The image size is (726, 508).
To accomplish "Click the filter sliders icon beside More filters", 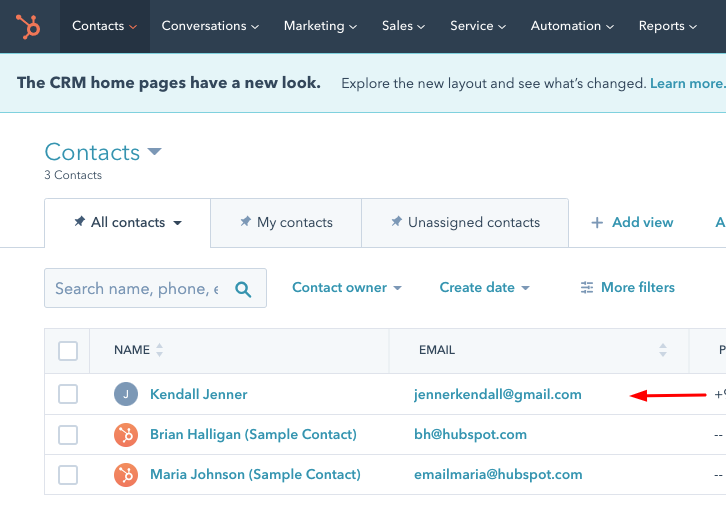I will 587,288.
